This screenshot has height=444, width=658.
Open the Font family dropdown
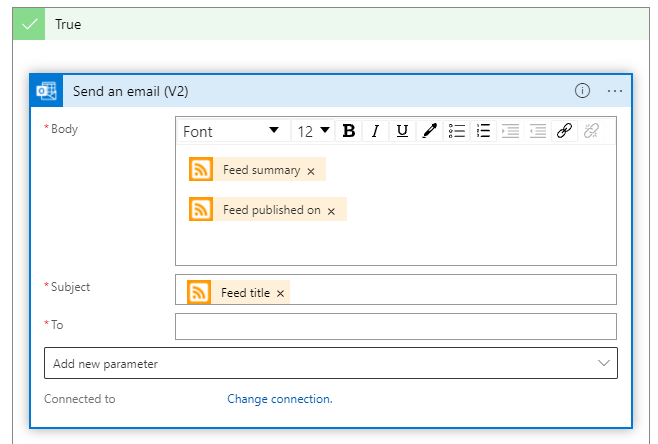tap(232, 131)
